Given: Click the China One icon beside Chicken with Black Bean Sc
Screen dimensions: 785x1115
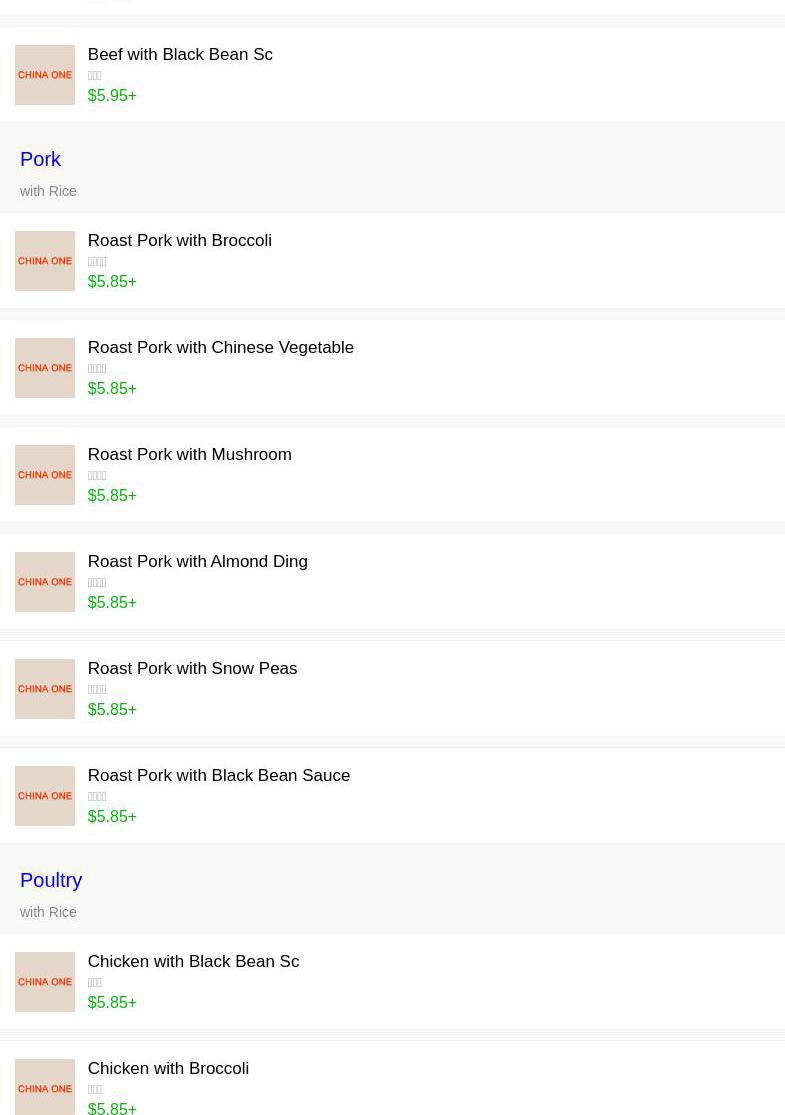Looking at the screenshot, I should click(x=45, y=982).
